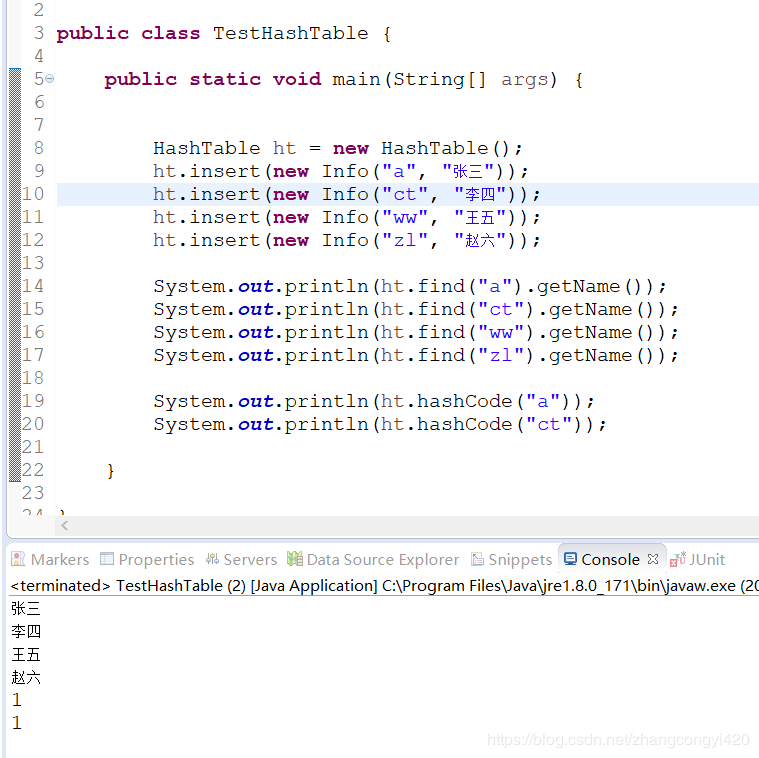
Task: Click console output 张三
Action: pos(26,608)
